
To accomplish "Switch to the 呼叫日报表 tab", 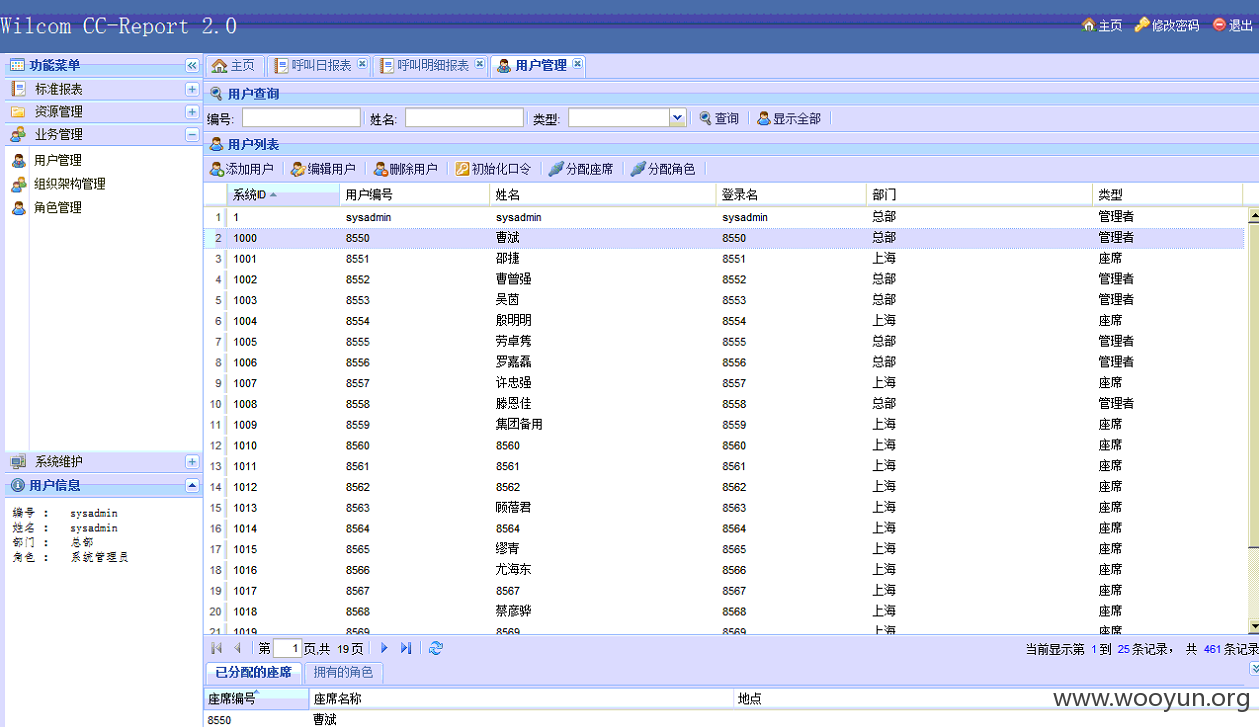I will point(315,65).
